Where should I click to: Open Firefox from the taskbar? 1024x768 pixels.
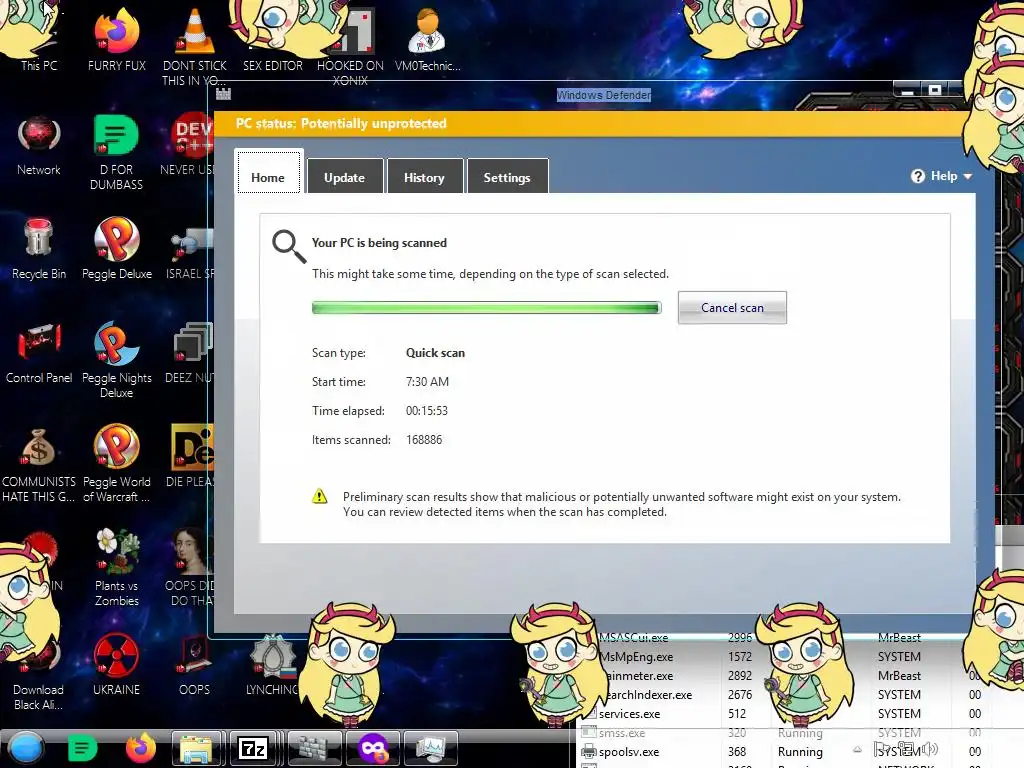click(140, 748)
